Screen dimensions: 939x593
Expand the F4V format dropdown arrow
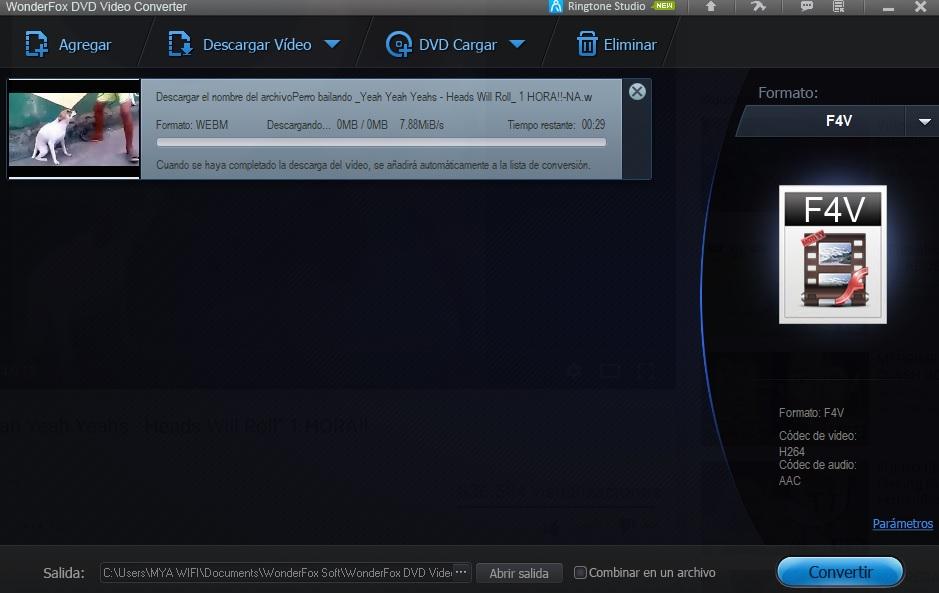[921, 122]
